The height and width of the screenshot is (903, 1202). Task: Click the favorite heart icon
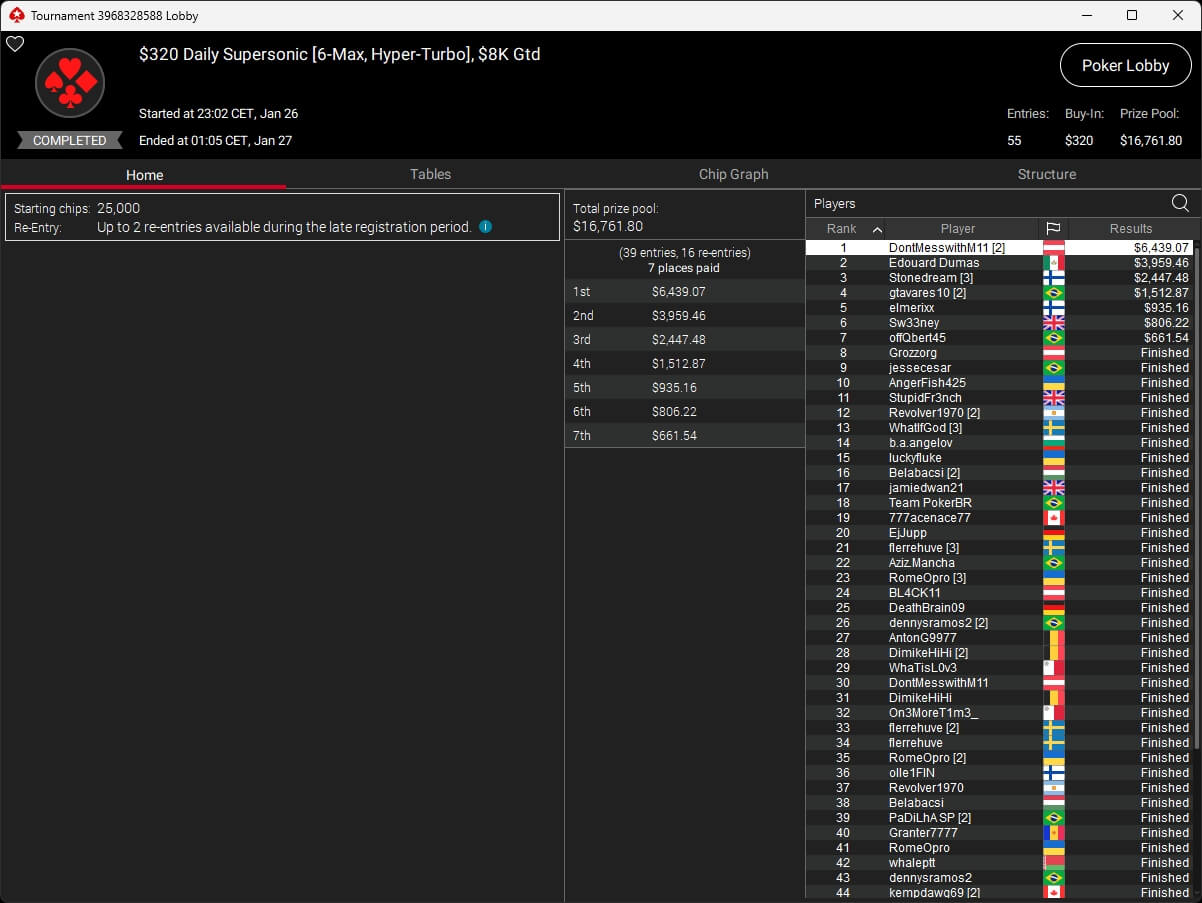(x=15, y=44)
